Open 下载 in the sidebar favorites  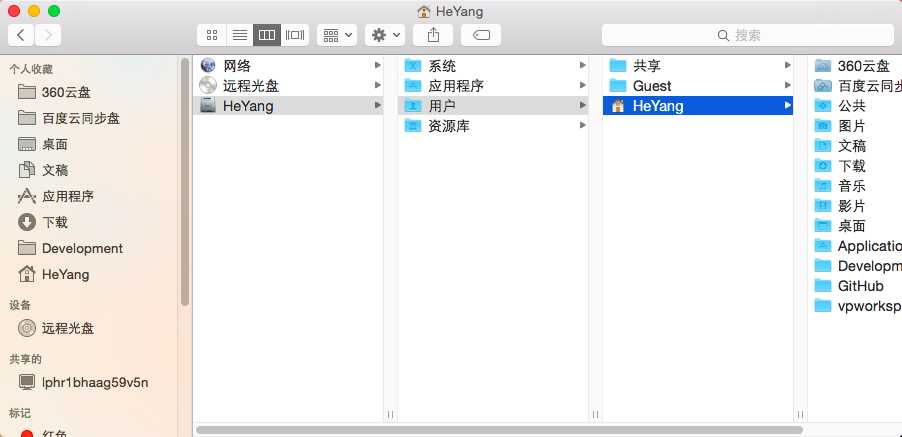[x=43, y=222]
